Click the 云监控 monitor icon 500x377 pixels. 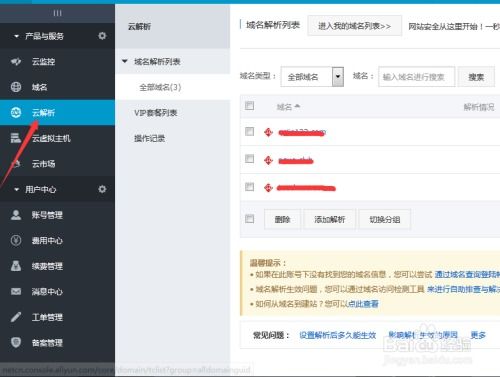[16, 61]
